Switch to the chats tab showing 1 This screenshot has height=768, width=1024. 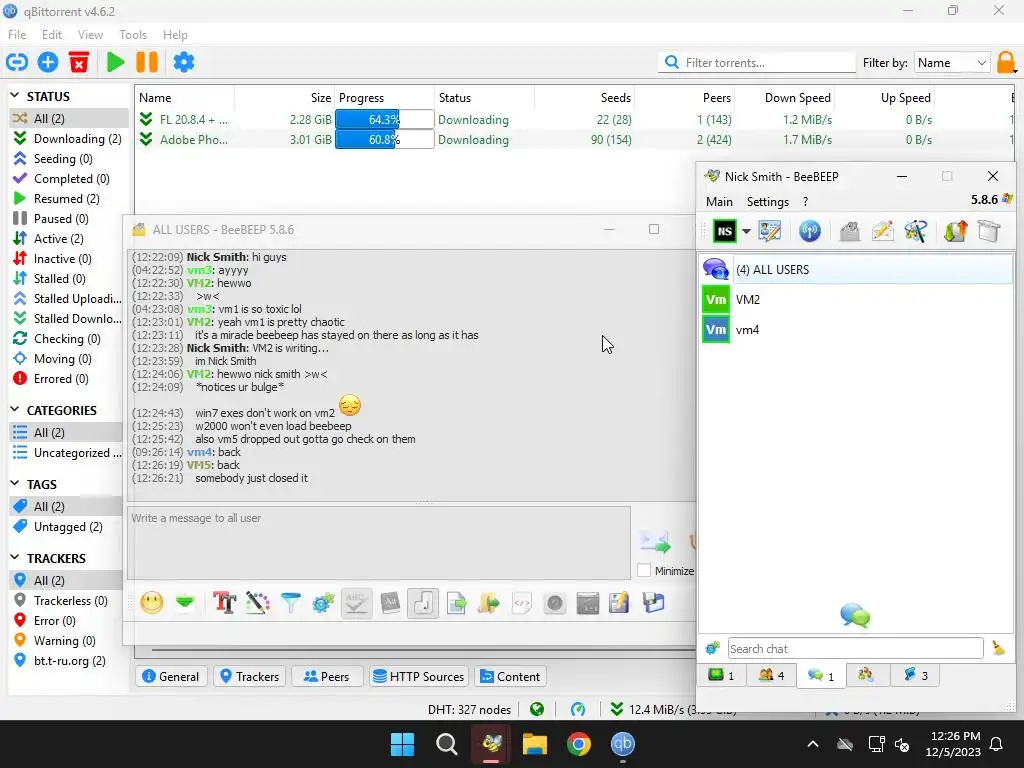point(821,675)
